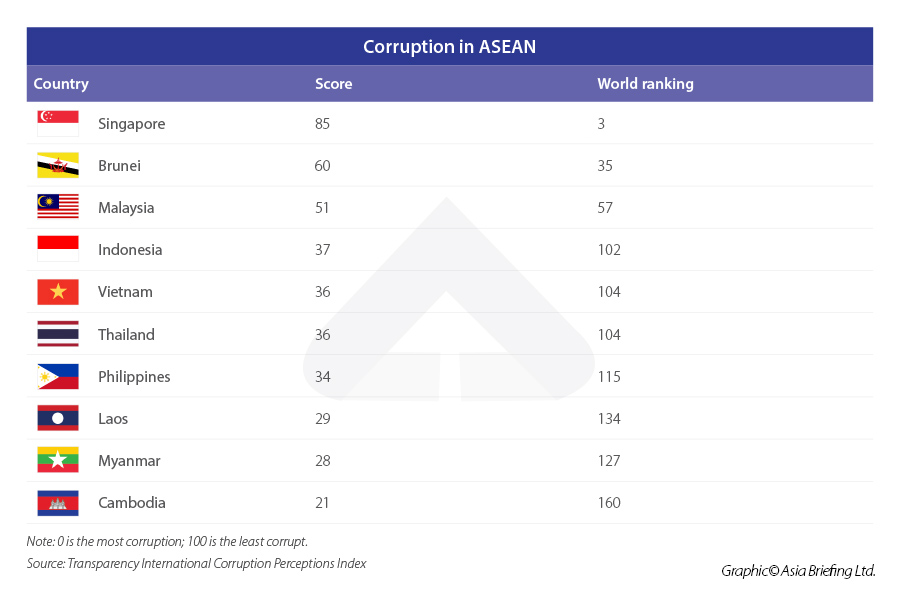Select the Laos flag icon
The image size is (900, 597).
coord(58,419)
